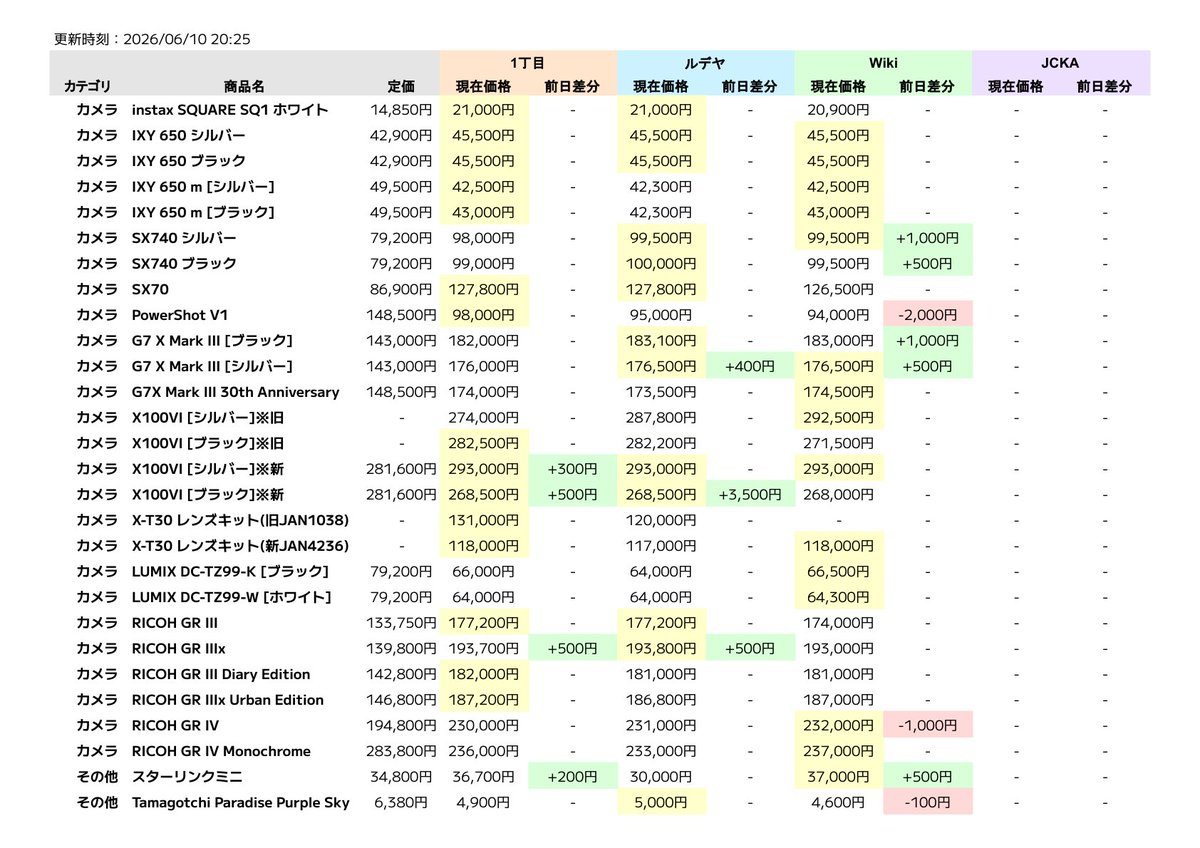
Task: Click the 117,000円 ルデヤ price cell
Action: click(661, 545)
